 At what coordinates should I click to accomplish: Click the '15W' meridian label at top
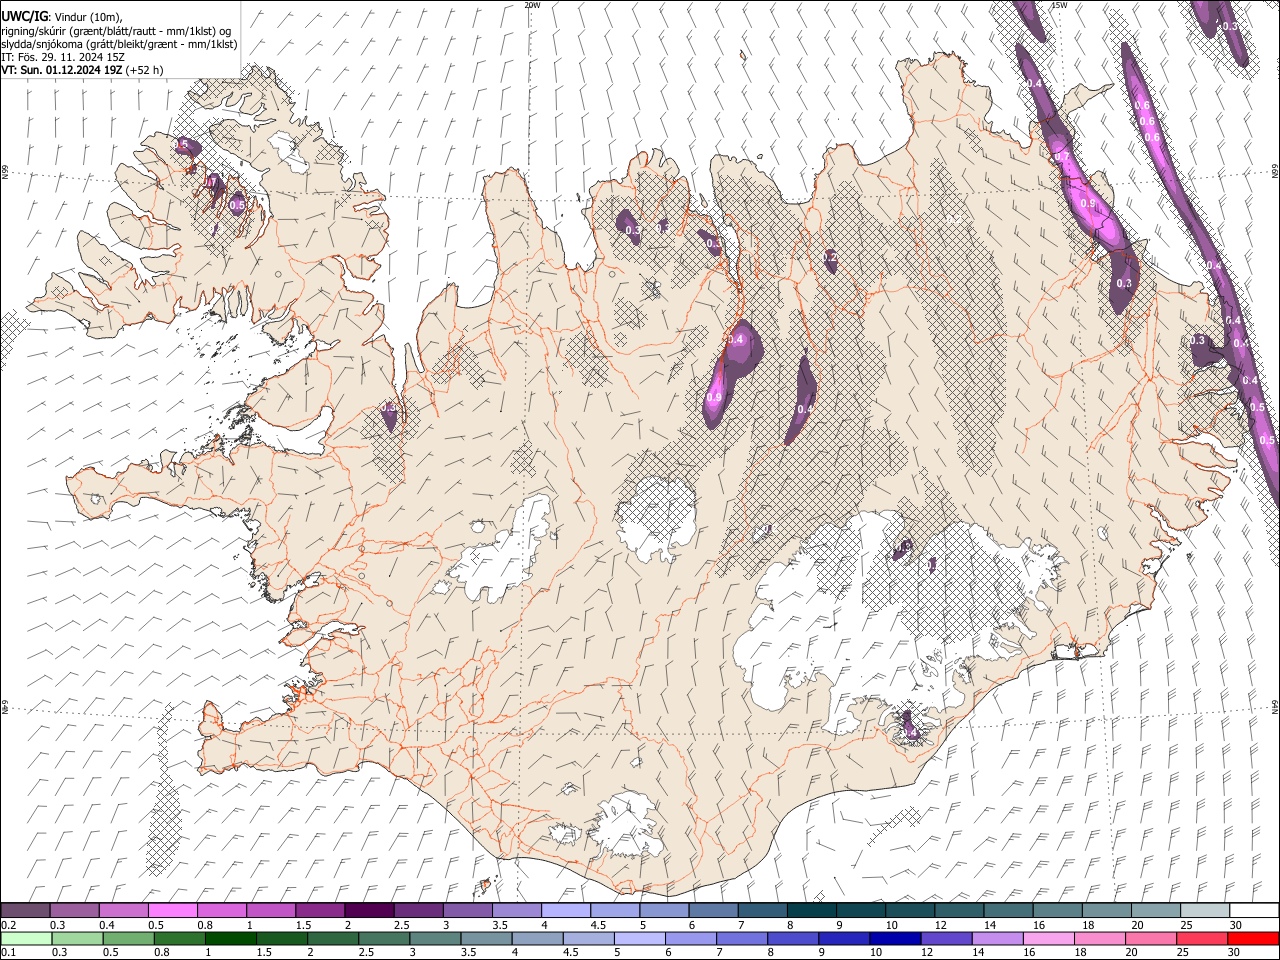tap(1059, 5)
